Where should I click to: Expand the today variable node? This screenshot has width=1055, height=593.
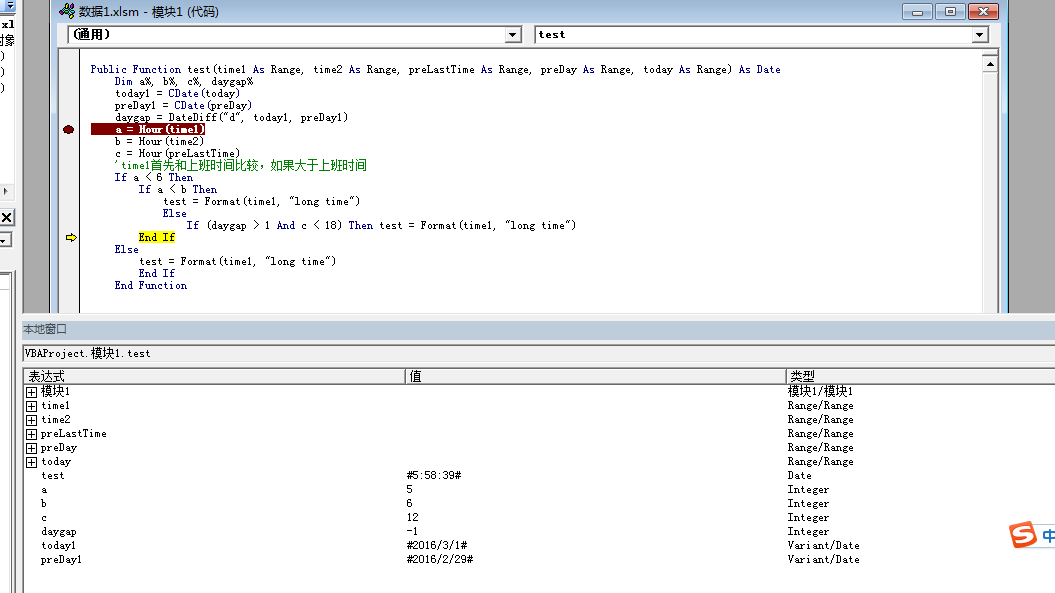[x=32, y=462]
